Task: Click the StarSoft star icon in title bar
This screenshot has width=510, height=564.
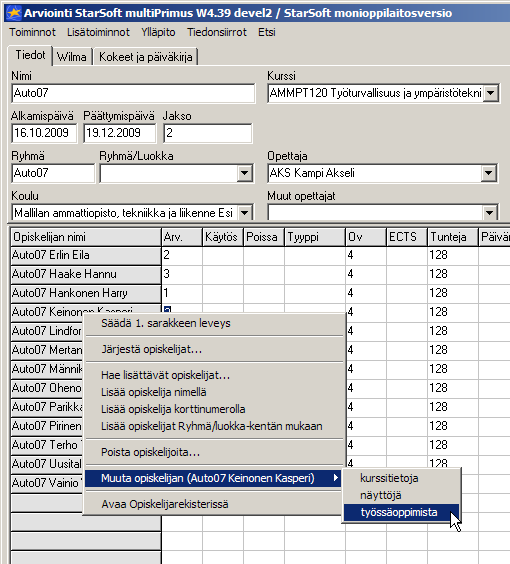Action: (x=14, y=13)
